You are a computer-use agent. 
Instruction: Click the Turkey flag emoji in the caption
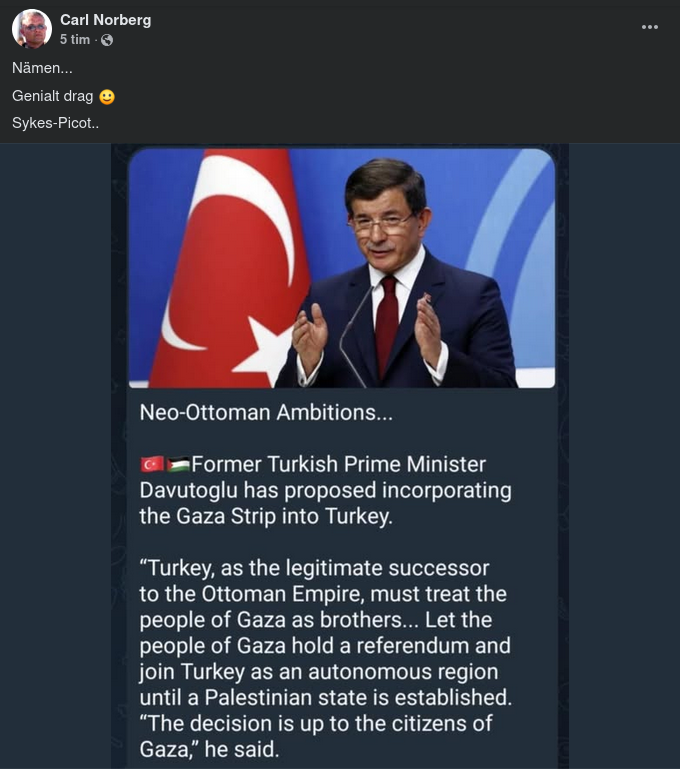click(152, 465)
